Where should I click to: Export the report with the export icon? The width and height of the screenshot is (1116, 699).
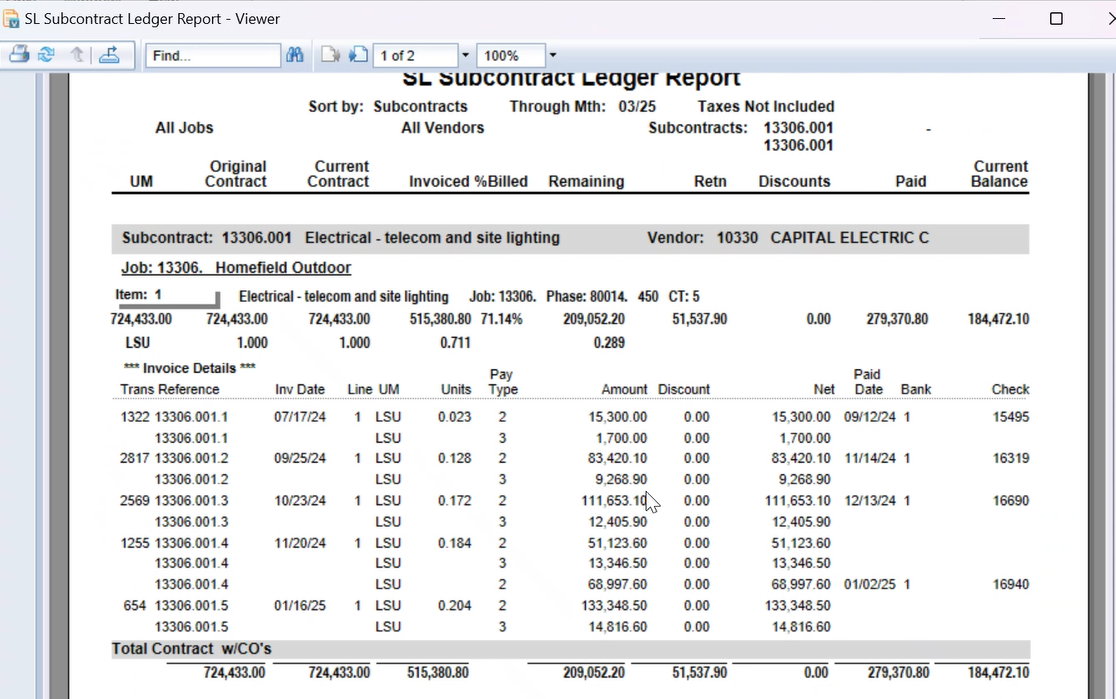pos(109,55)
